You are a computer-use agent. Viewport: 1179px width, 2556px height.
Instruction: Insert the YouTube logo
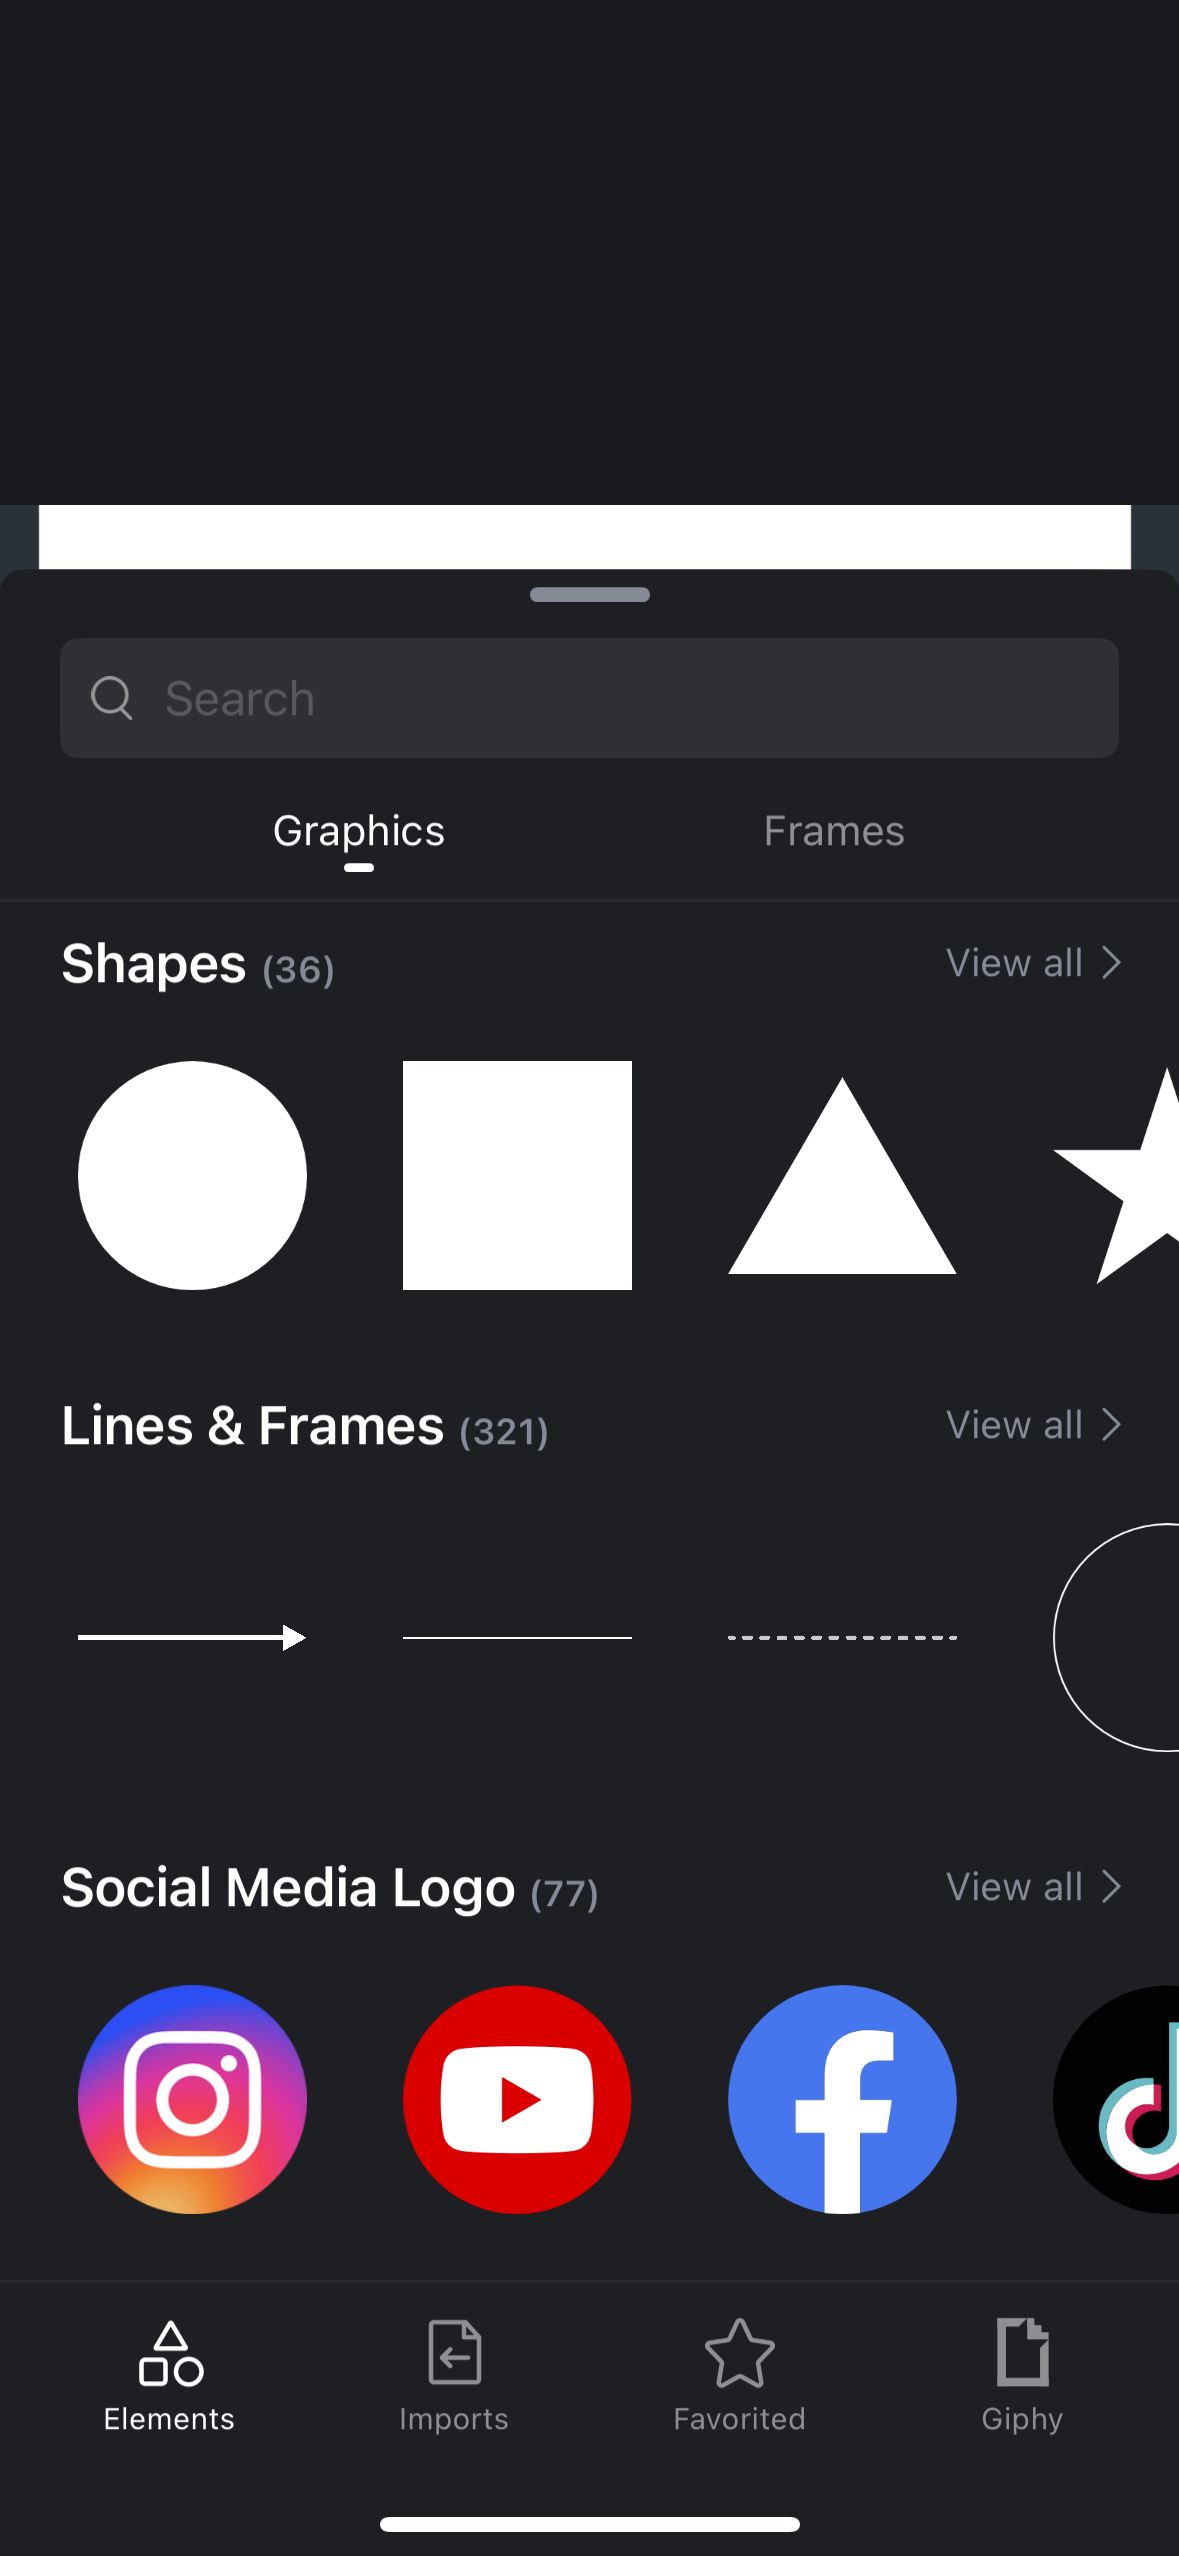[517, 2099]
